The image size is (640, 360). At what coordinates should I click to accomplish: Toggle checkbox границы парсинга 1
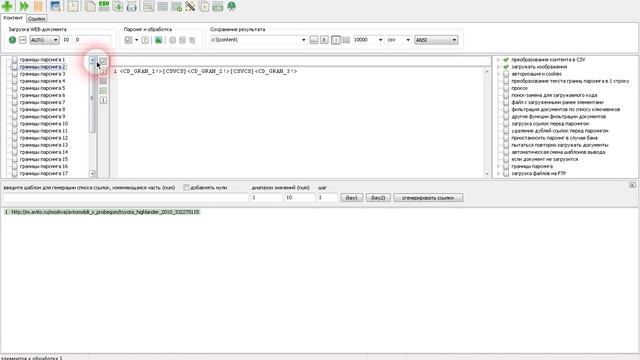coord(15,60)
